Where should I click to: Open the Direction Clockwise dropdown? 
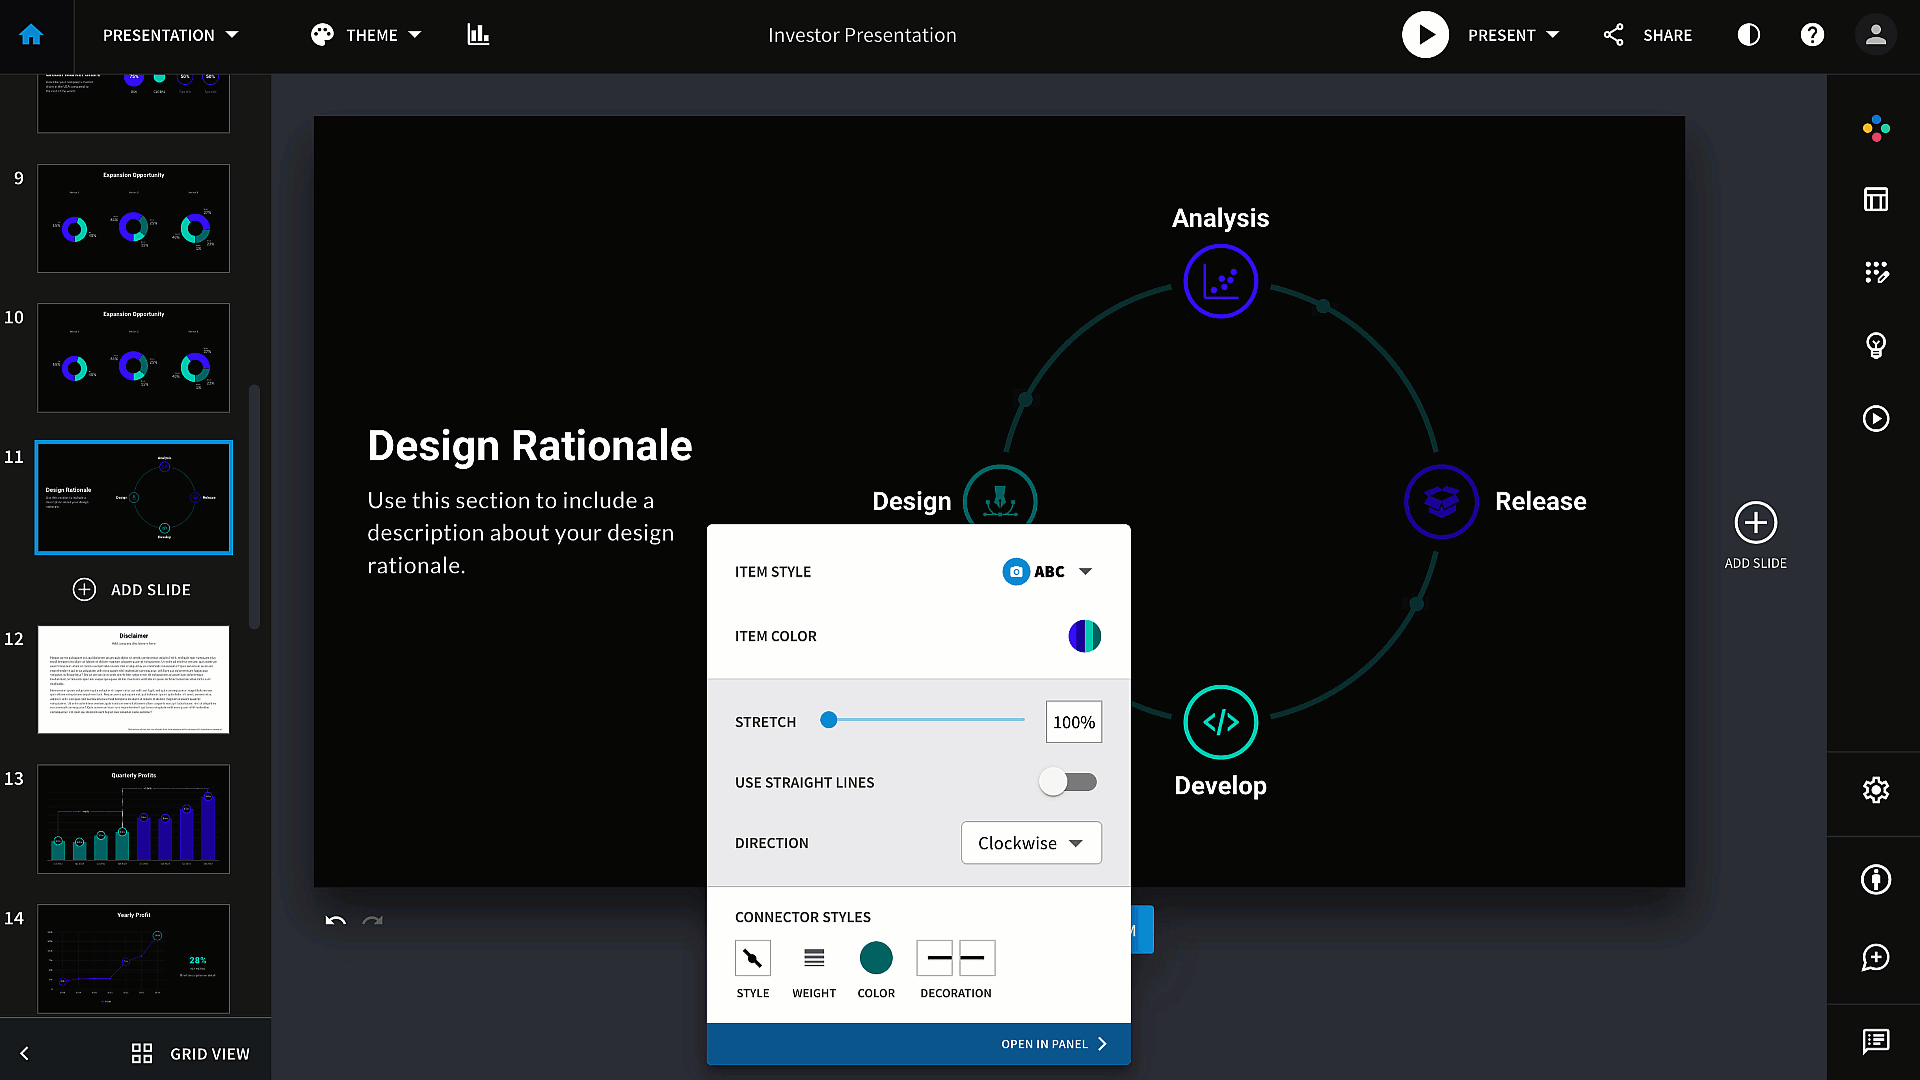tap(1031, 843)
